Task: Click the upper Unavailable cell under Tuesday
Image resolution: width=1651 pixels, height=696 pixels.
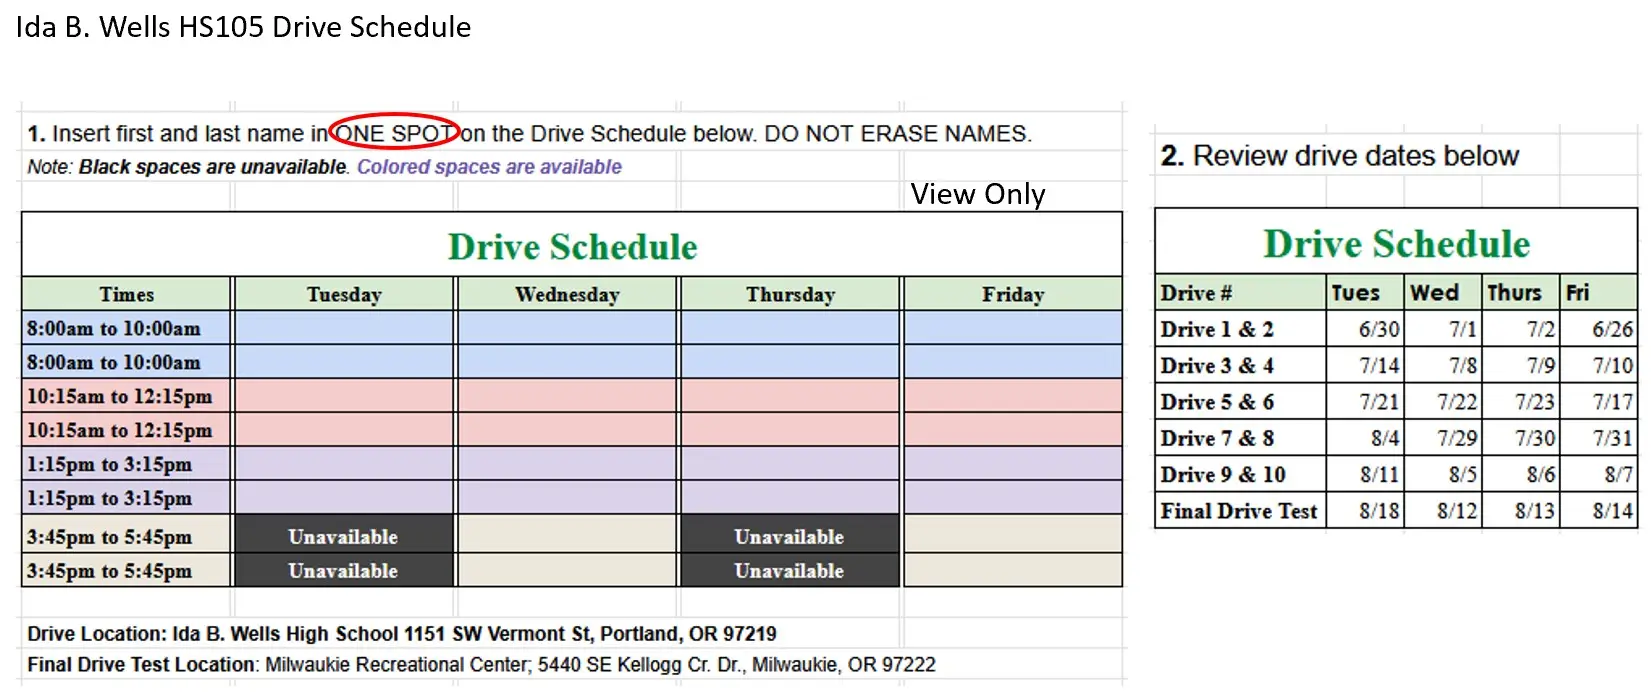Action: (x=343, y=536)
